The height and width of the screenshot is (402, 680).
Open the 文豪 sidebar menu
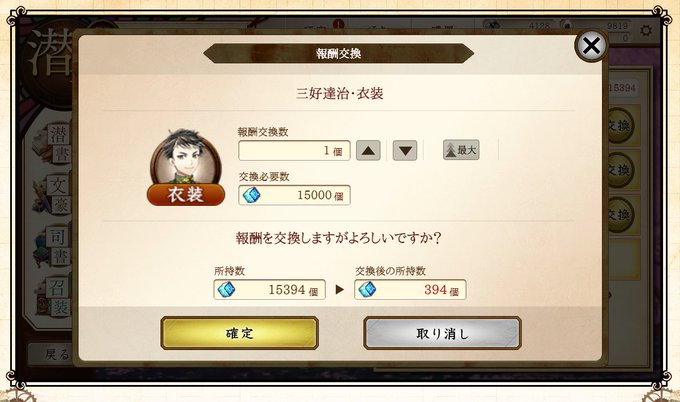[52, 194]
